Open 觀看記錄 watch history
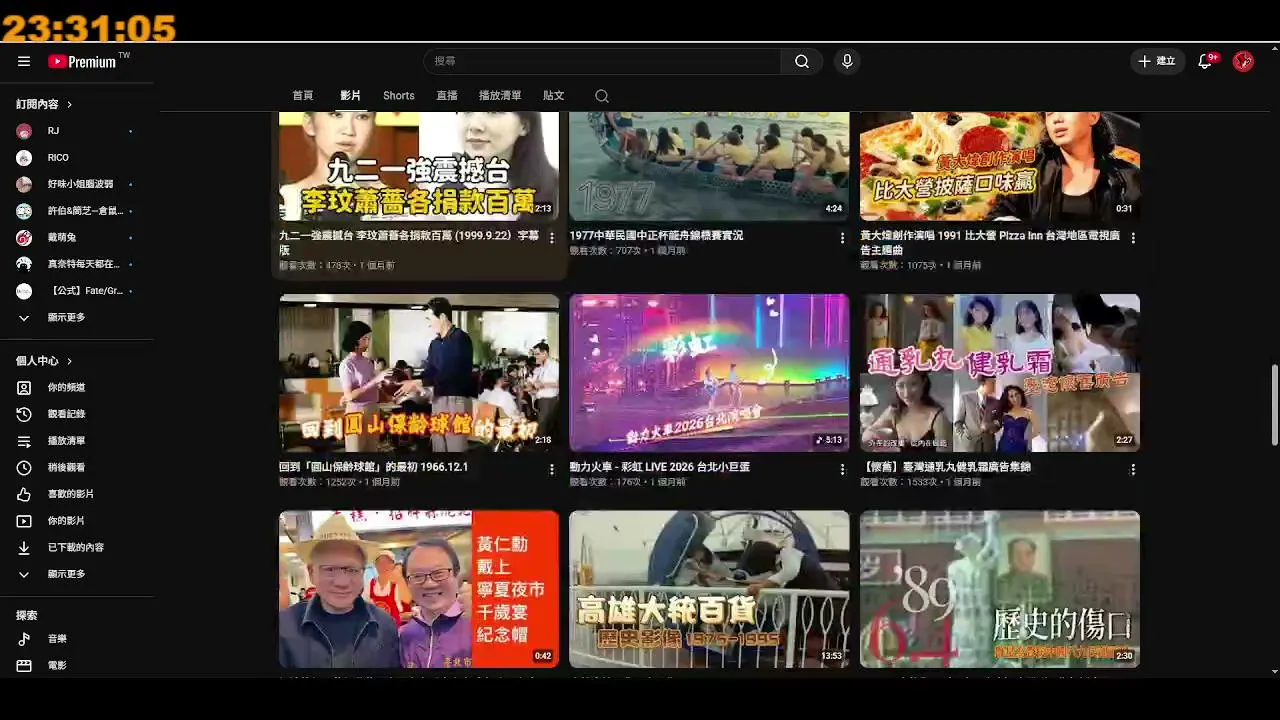Viewport: 1280px width, 720px height. pyautogui.click(x=77, y=414)
